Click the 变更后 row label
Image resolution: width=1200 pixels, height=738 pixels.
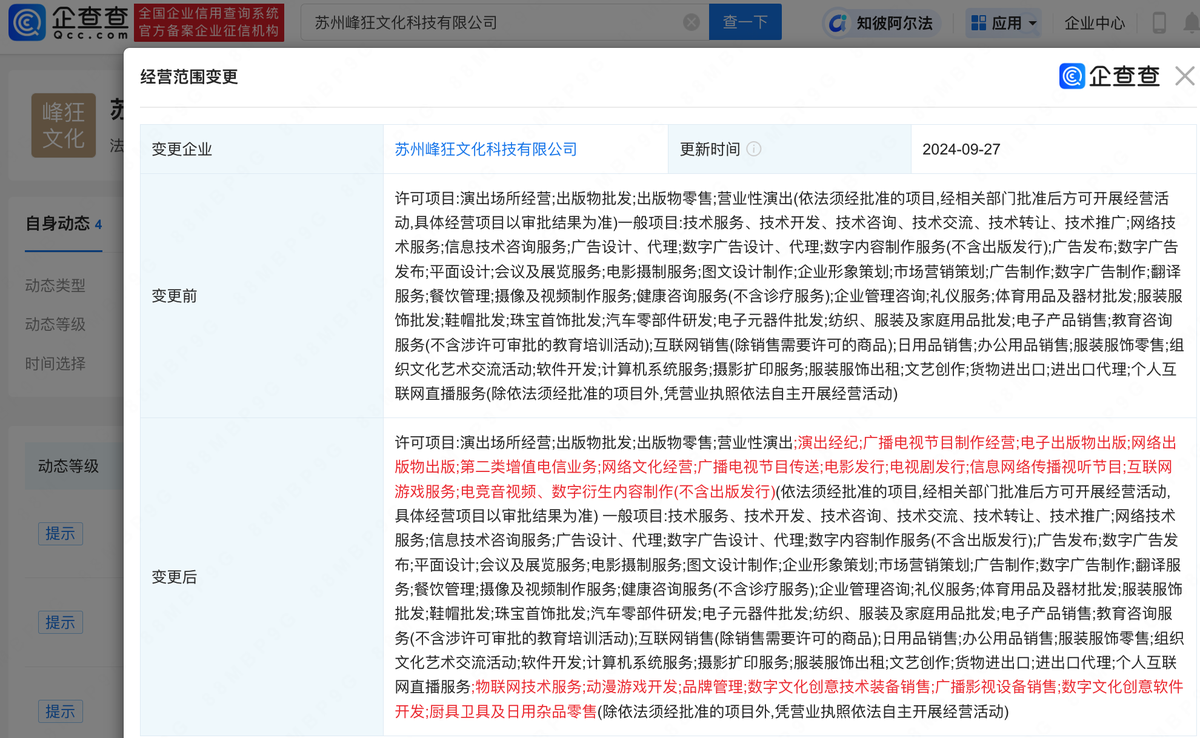pos(174,577)
